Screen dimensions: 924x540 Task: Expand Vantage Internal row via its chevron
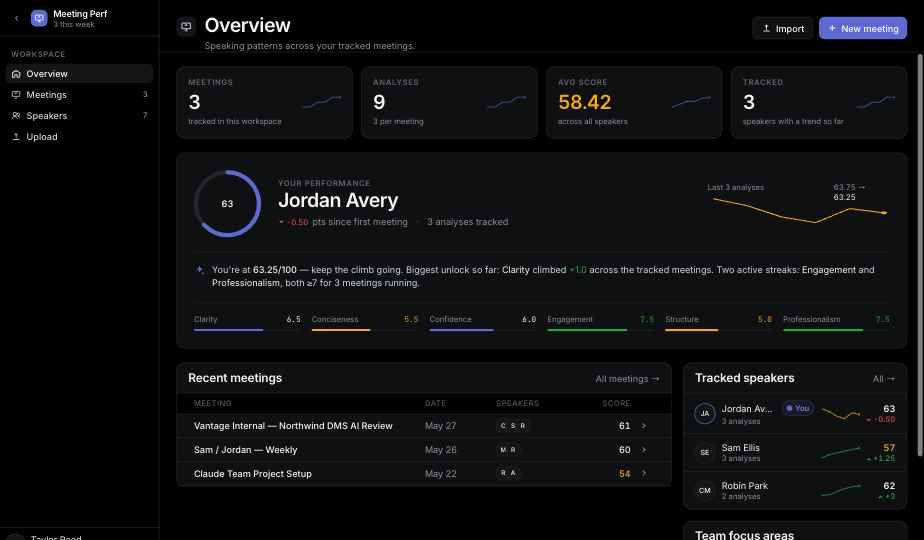644,426
